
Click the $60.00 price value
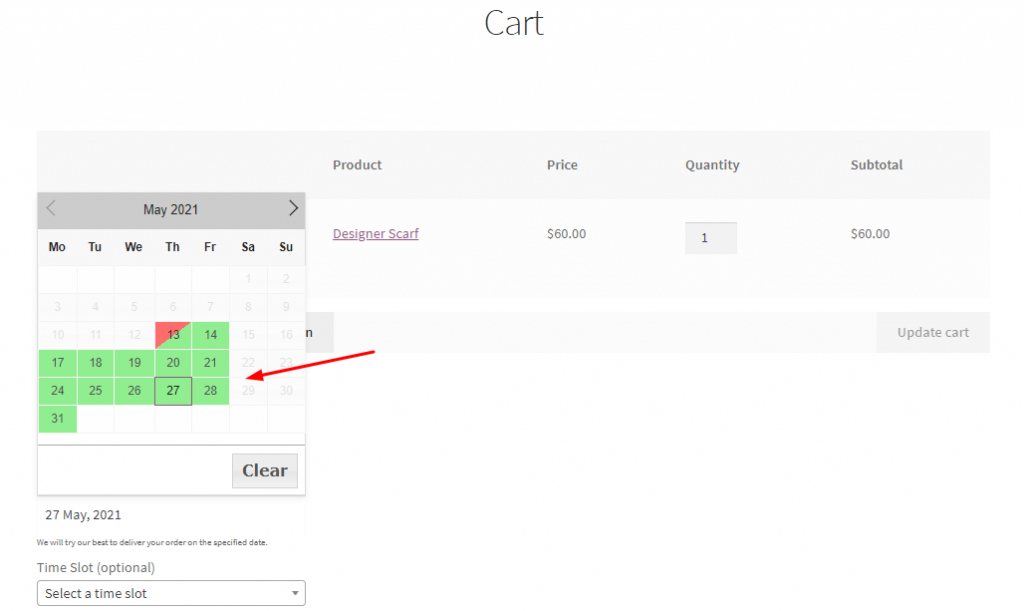click(x=566, y=234)
